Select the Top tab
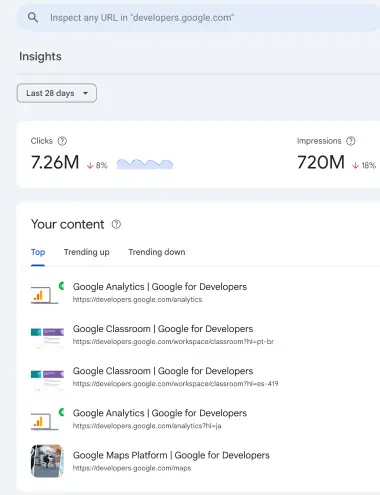This screenshot has height=495, width=380. click(38, 252)
